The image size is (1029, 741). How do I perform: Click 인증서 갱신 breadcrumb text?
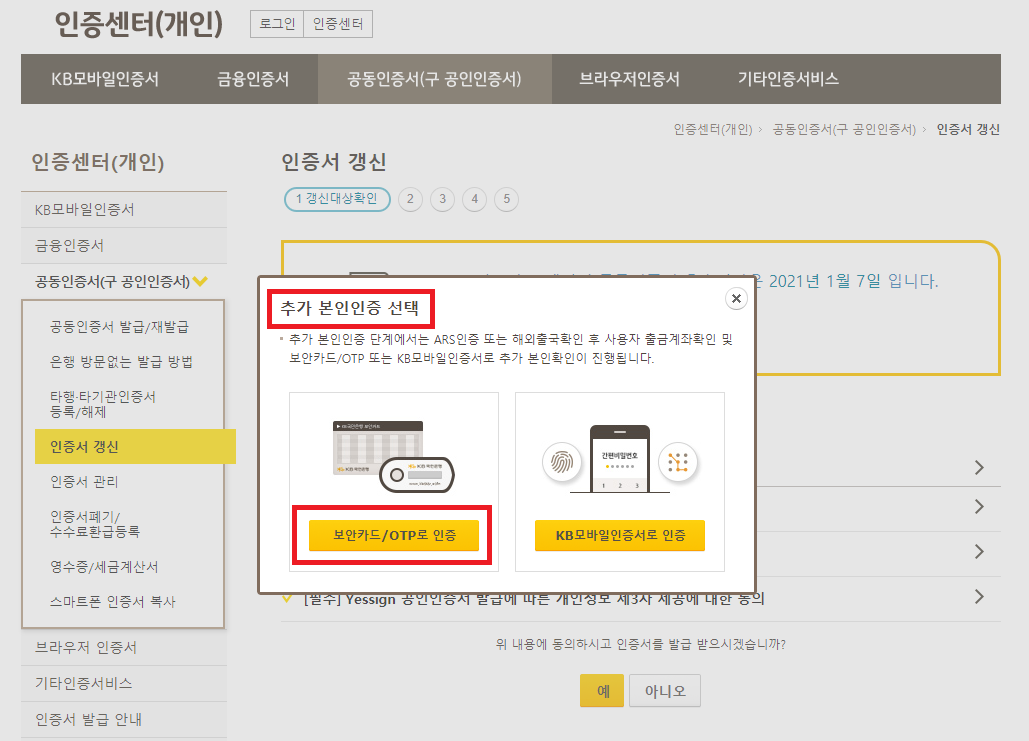(968, 129)
